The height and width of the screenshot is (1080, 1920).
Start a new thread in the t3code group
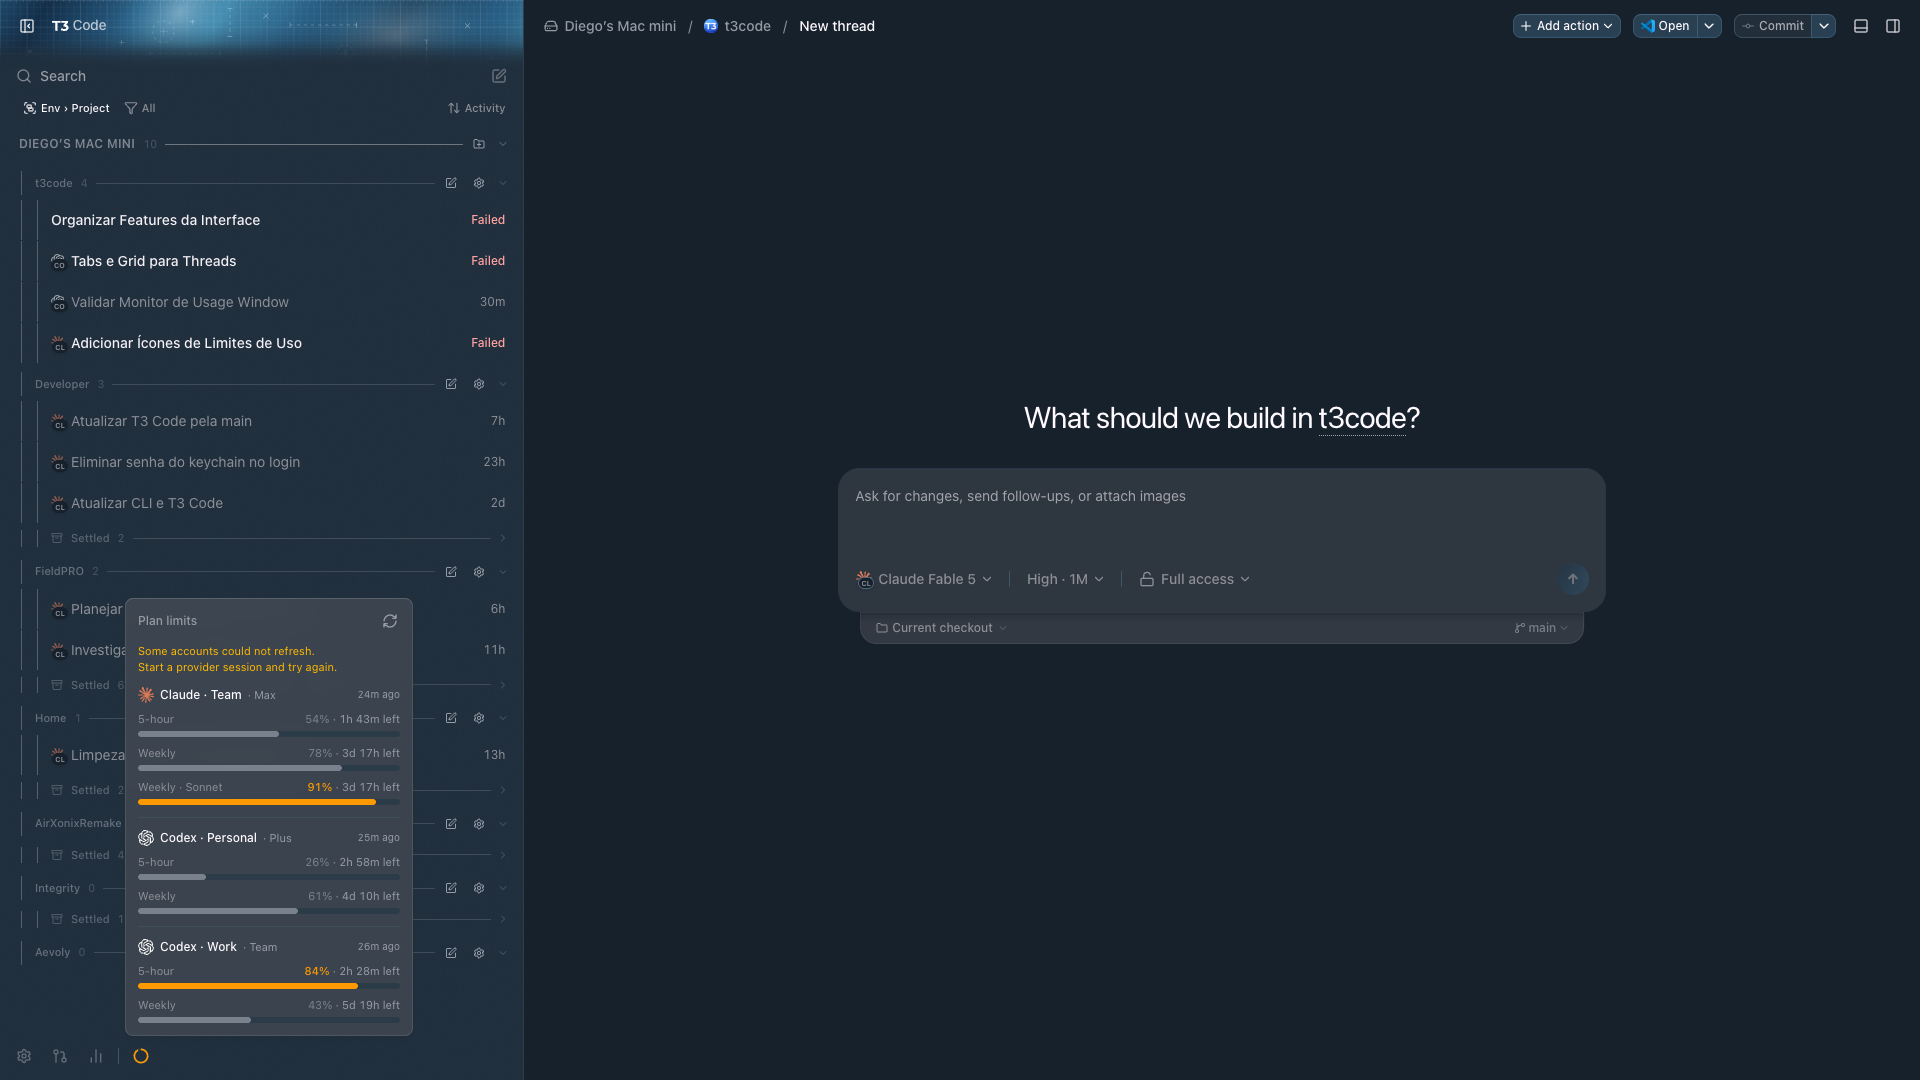[x=451, y=183]
